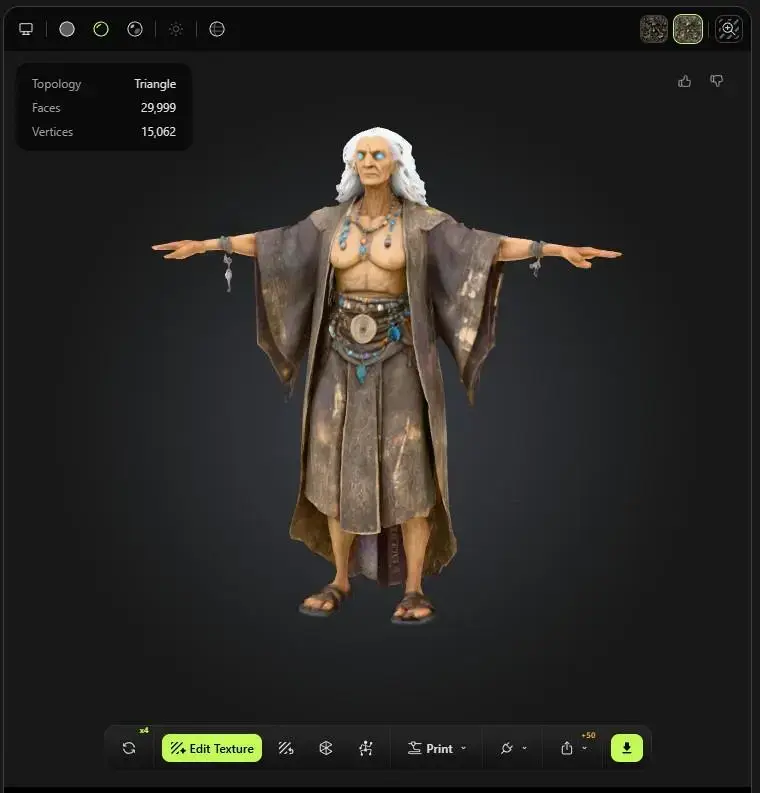Click the rigging figure animate icon
The width and height of the screenshot is (760, 793).
coord(366,748)
